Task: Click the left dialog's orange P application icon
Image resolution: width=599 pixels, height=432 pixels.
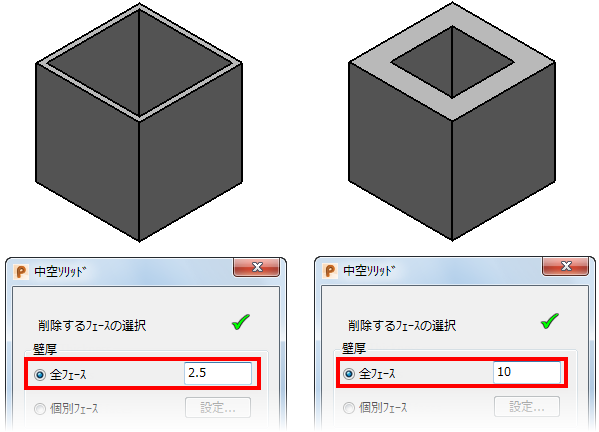Action: [x=21, y=272]
